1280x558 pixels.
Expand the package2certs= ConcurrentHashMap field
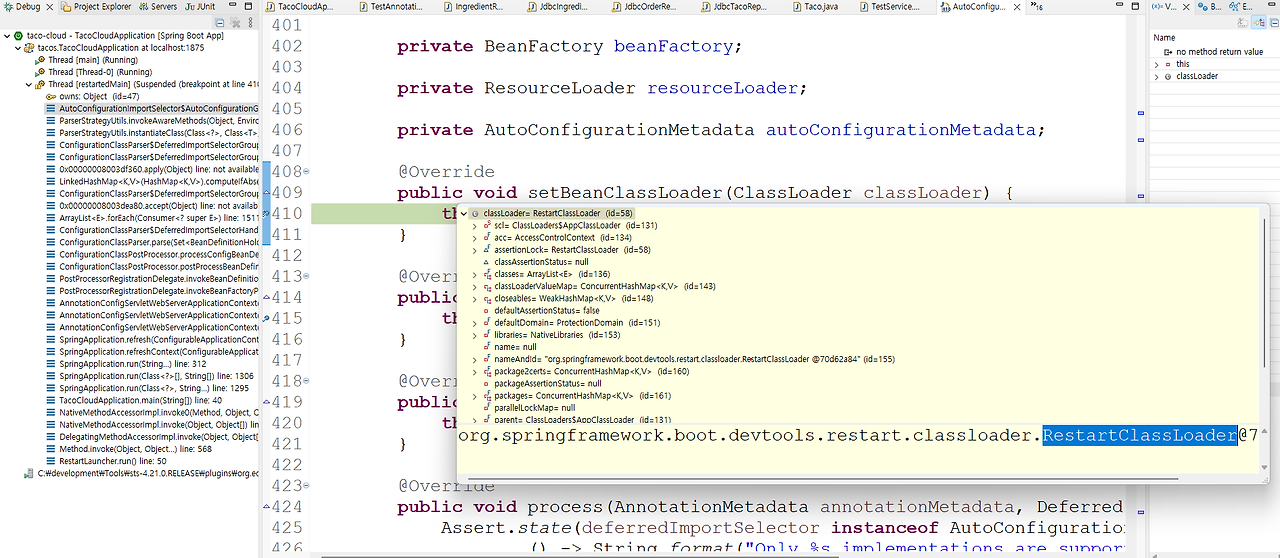(475, 371)
